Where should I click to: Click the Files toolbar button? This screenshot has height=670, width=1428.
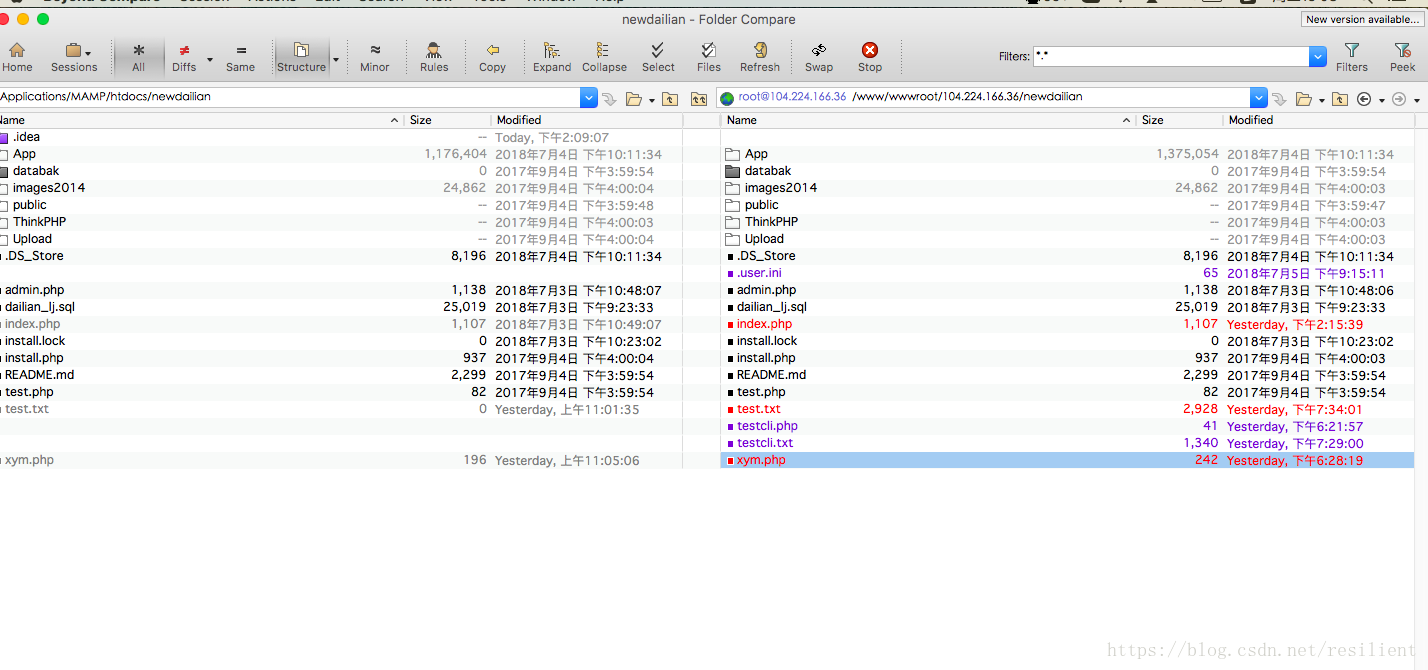(709, 57)
